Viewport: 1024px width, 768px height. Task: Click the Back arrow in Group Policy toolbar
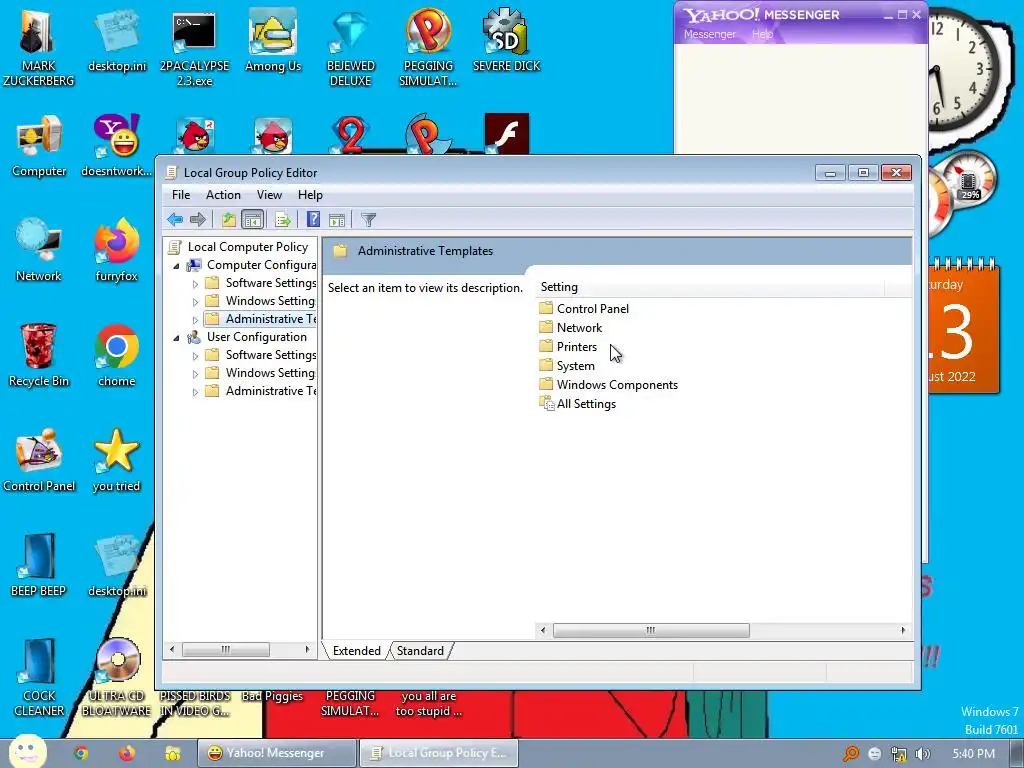174,219
